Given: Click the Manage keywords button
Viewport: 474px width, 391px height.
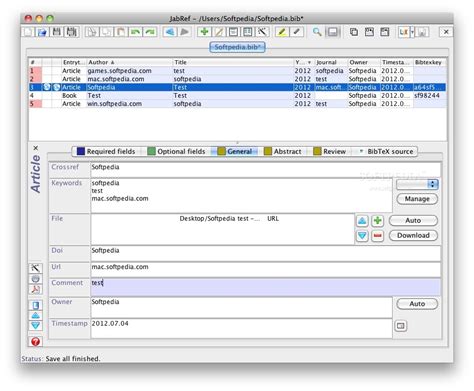Looking at the screenshot, I should (x=417, y=199).
